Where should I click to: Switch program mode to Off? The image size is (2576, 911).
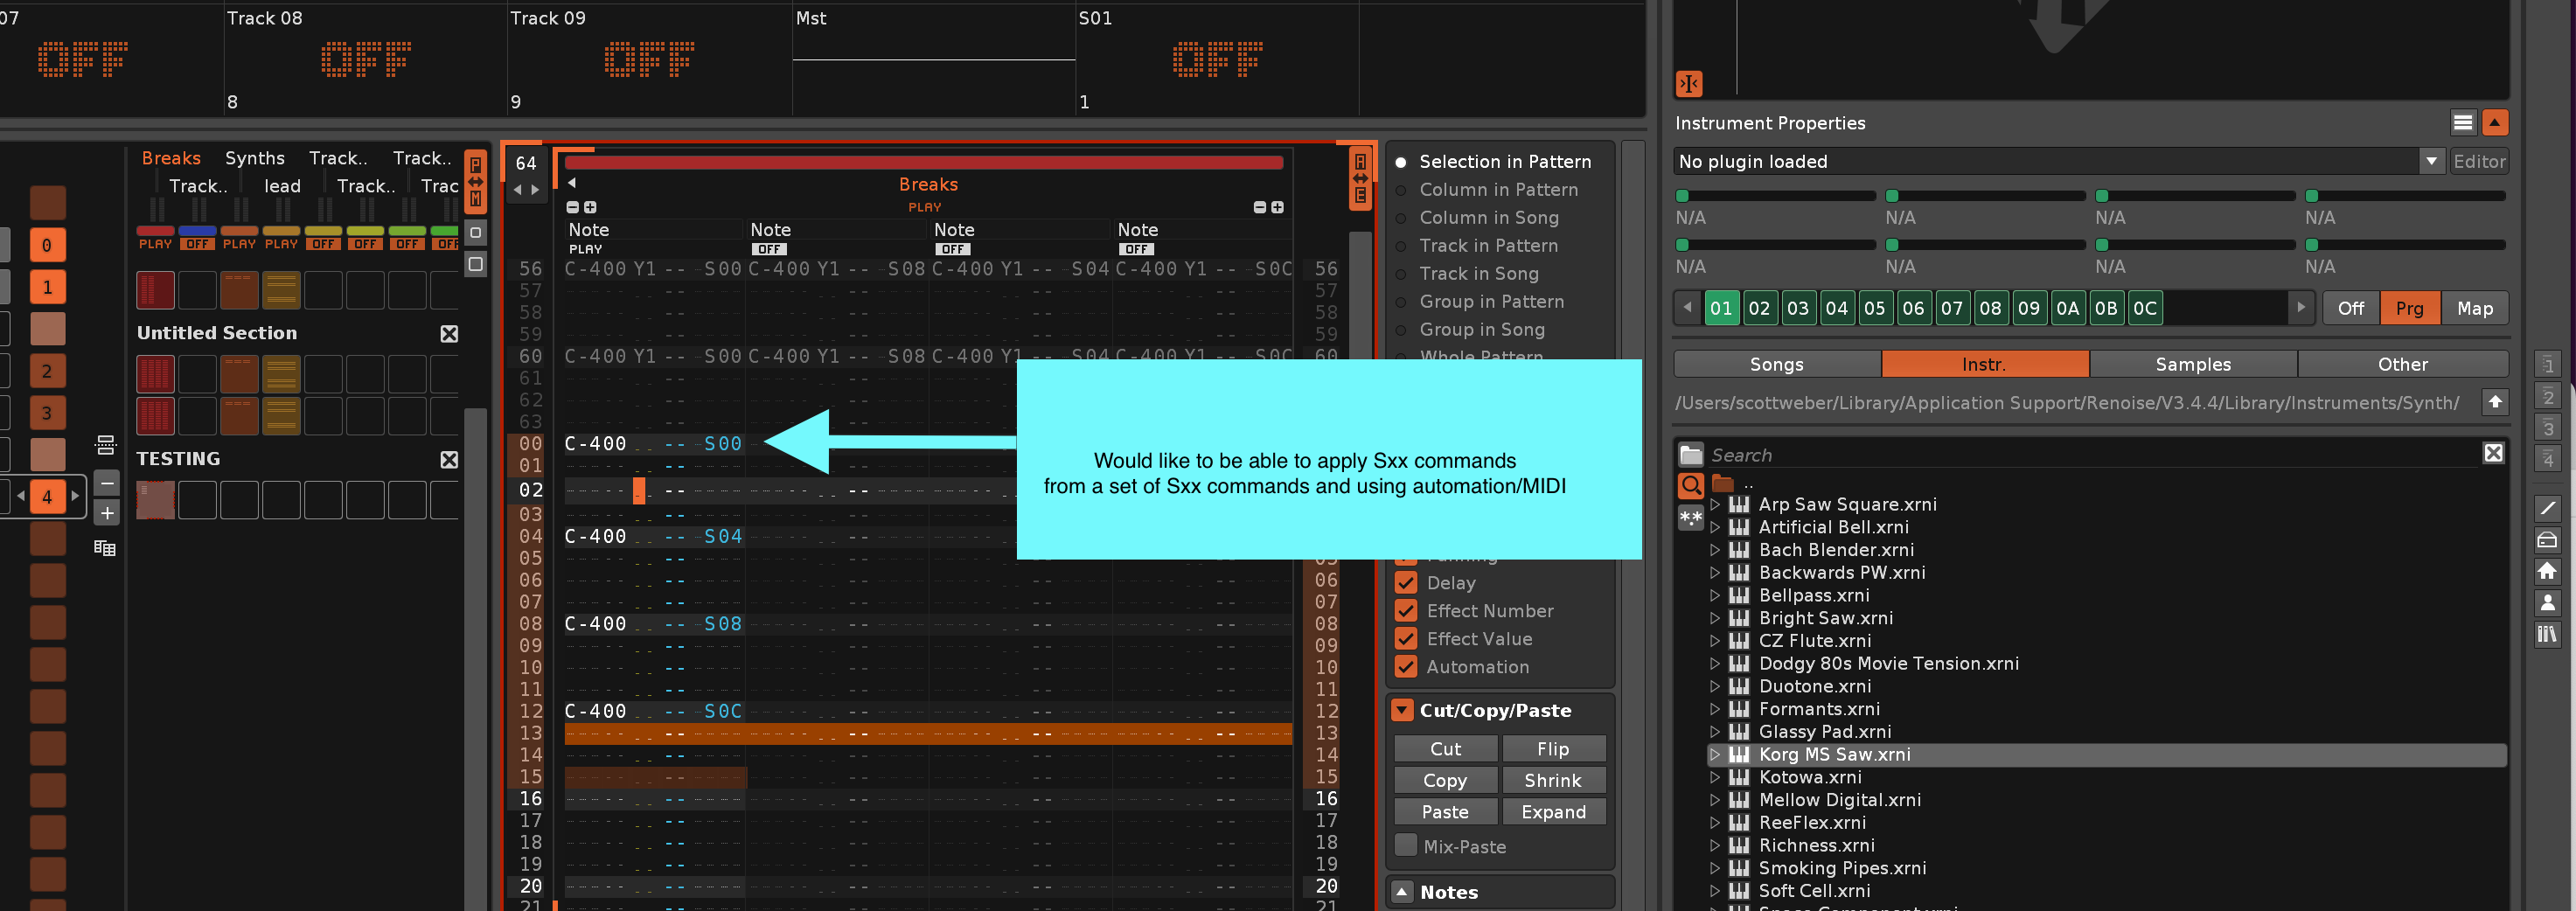click(x=2350, y=308)
